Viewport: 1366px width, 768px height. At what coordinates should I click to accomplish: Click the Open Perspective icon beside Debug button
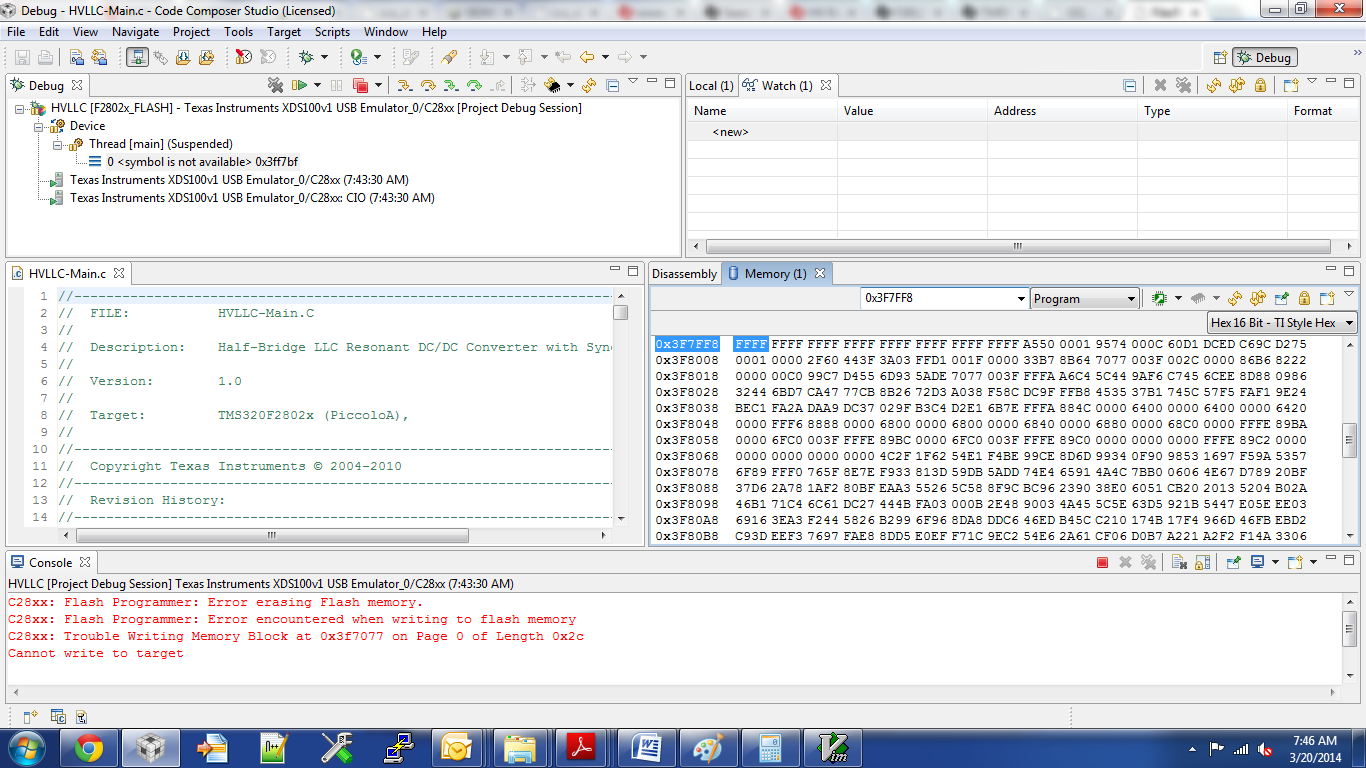point(1220,58)
